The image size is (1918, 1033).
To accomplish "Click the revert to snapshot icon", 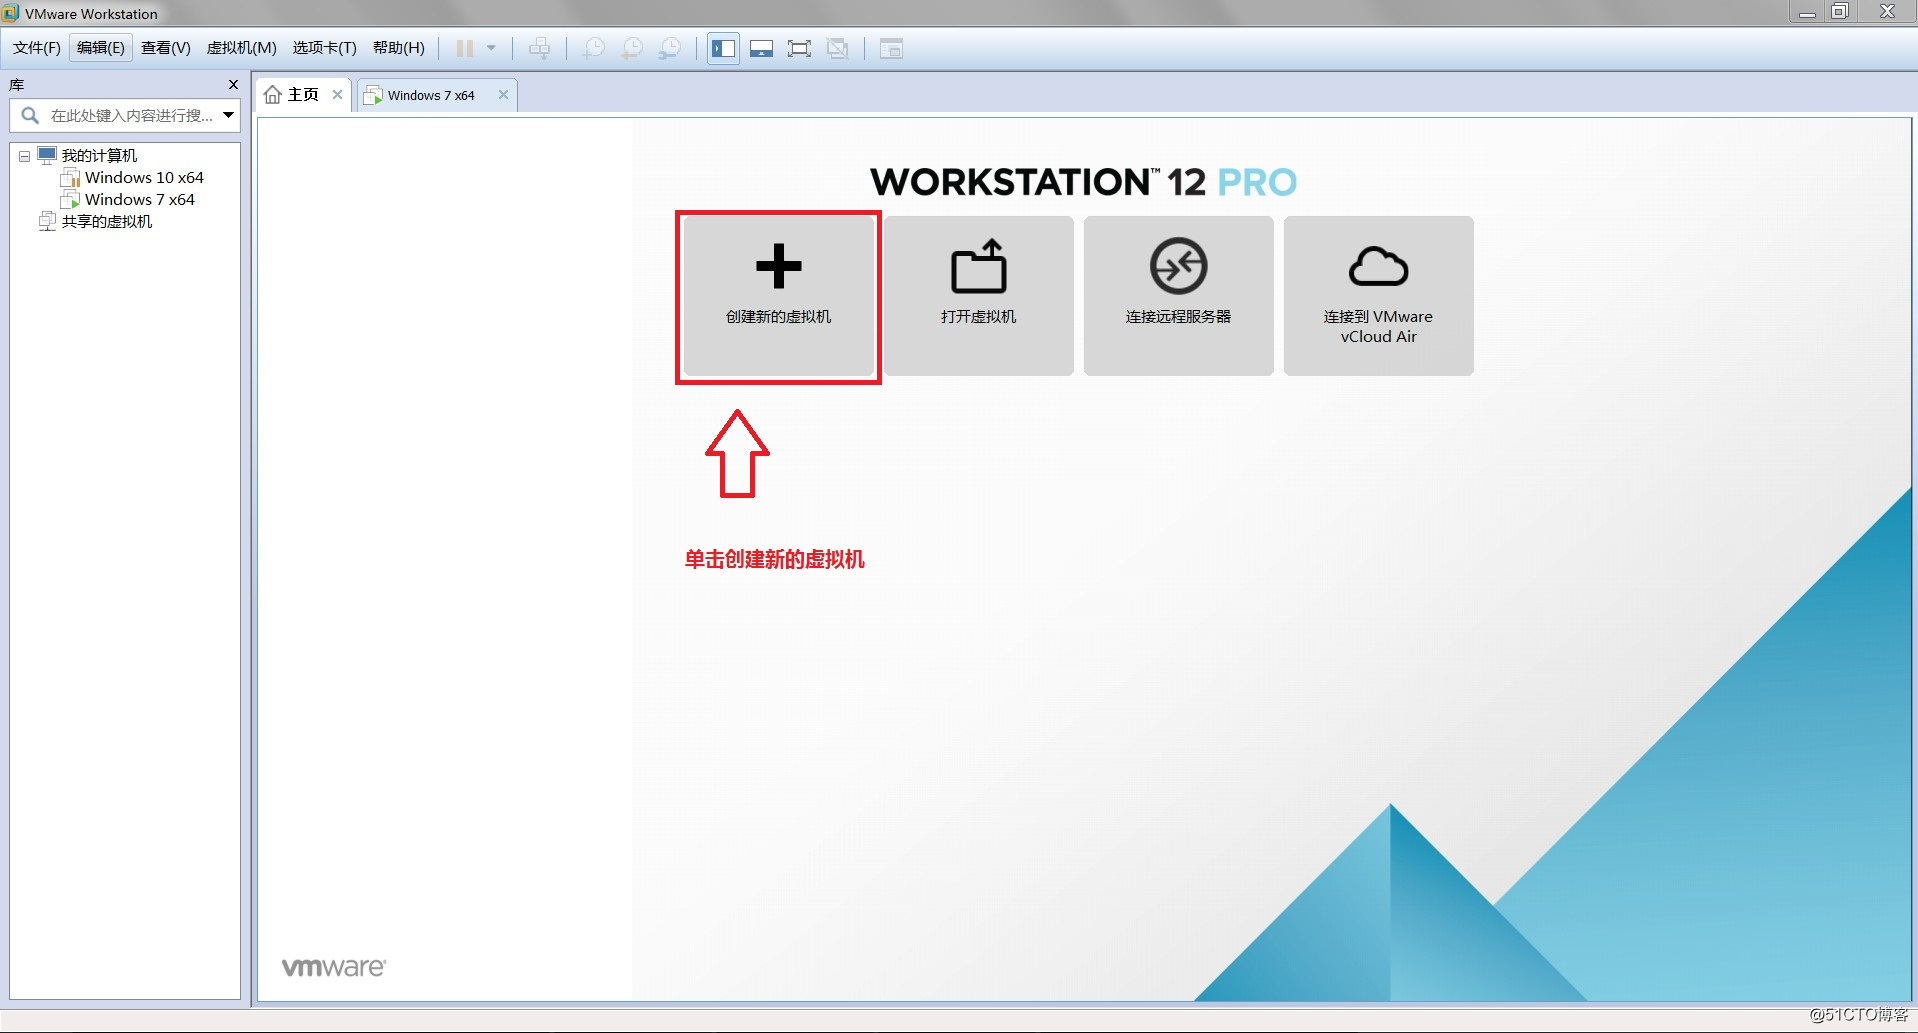I will 632,48.
